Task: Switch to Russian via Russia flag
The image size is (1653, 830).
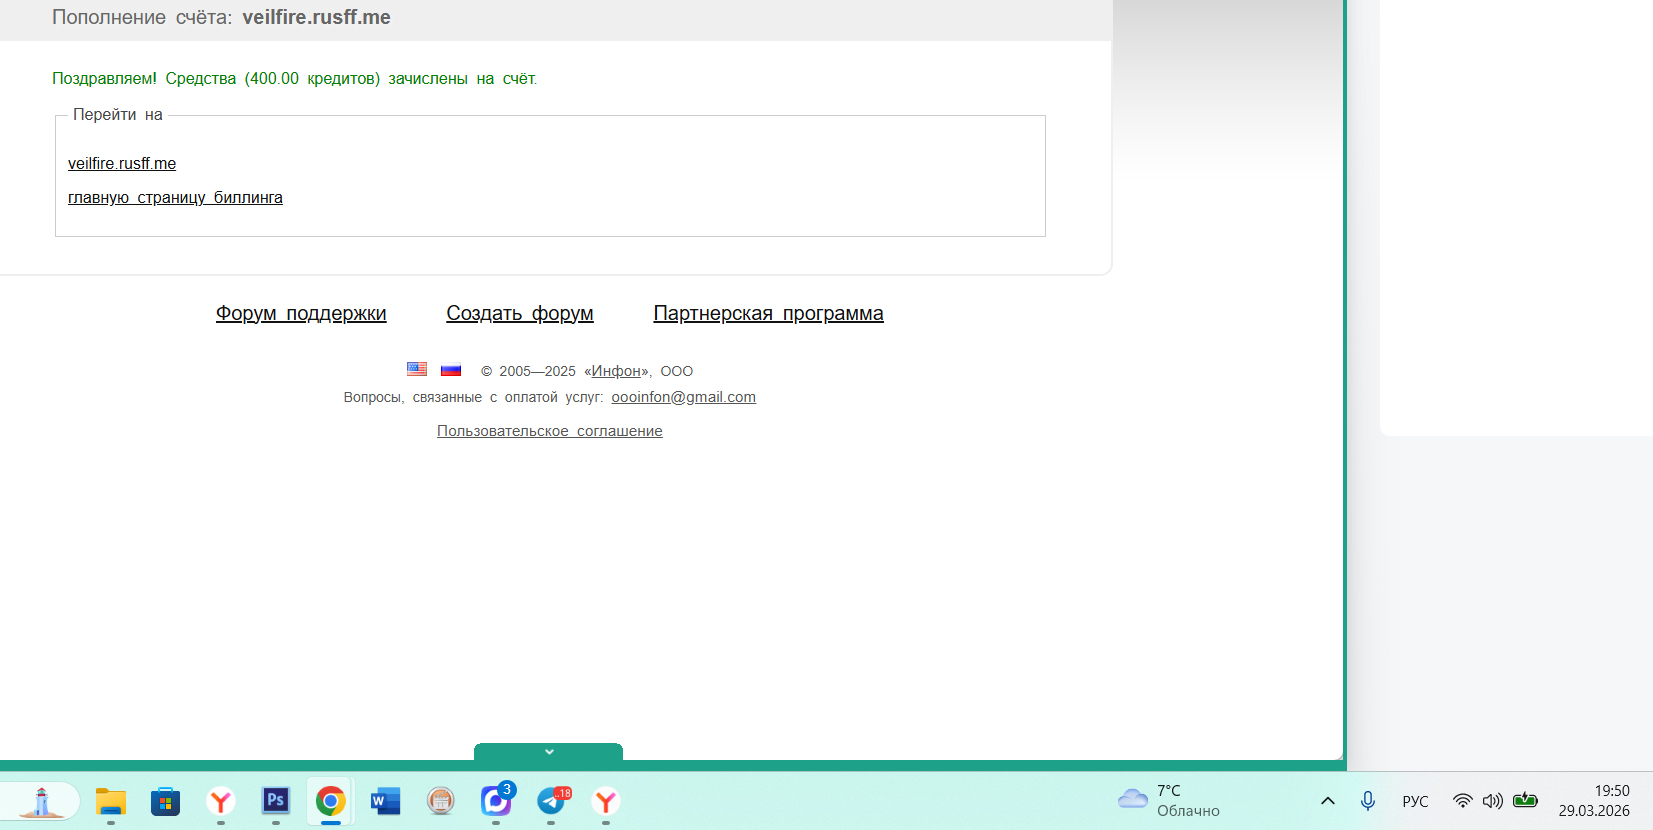Action: coord(451,369)
